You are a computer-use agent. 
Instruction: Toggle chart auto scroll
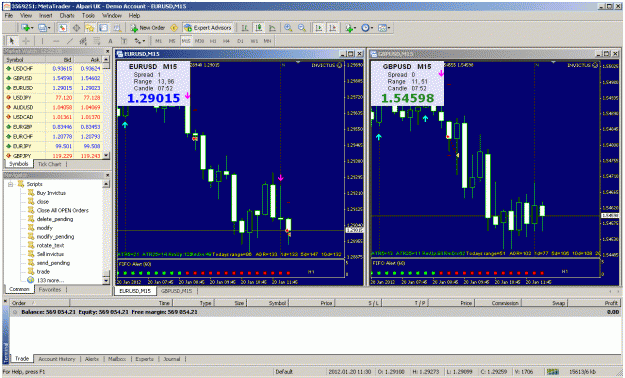(319, 28)
